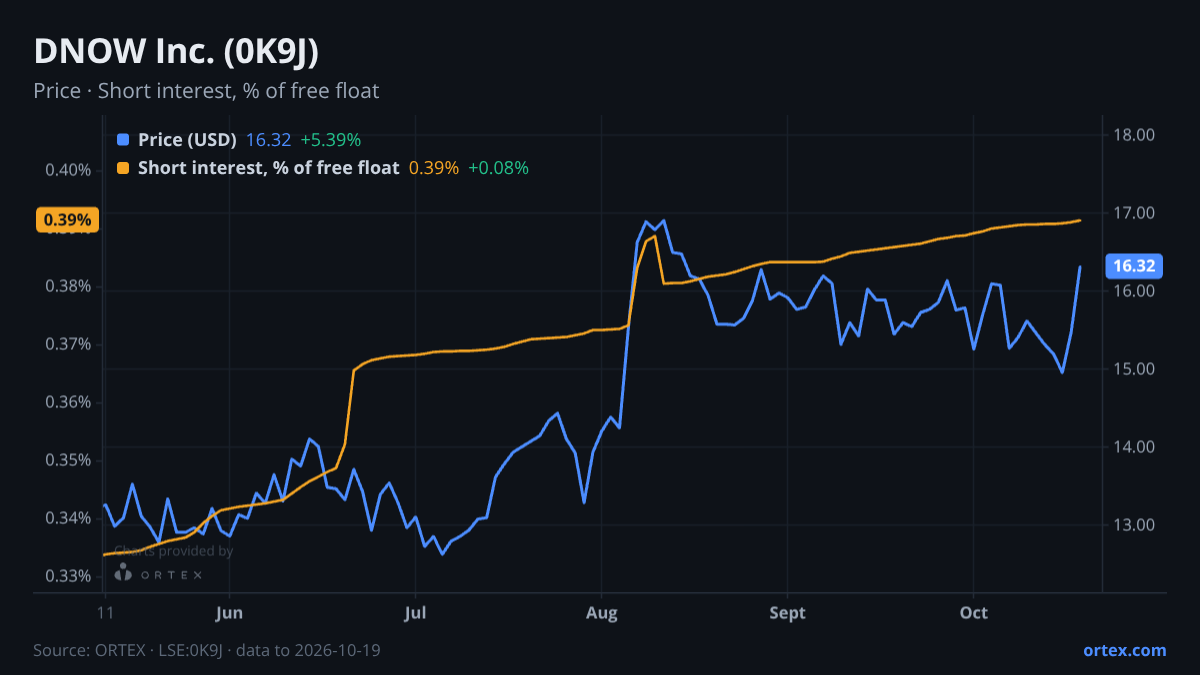The height and width of the screenshot is (675, 1200).
Task: Click the 0.34% left-axis label
Action: coord(69,519)
